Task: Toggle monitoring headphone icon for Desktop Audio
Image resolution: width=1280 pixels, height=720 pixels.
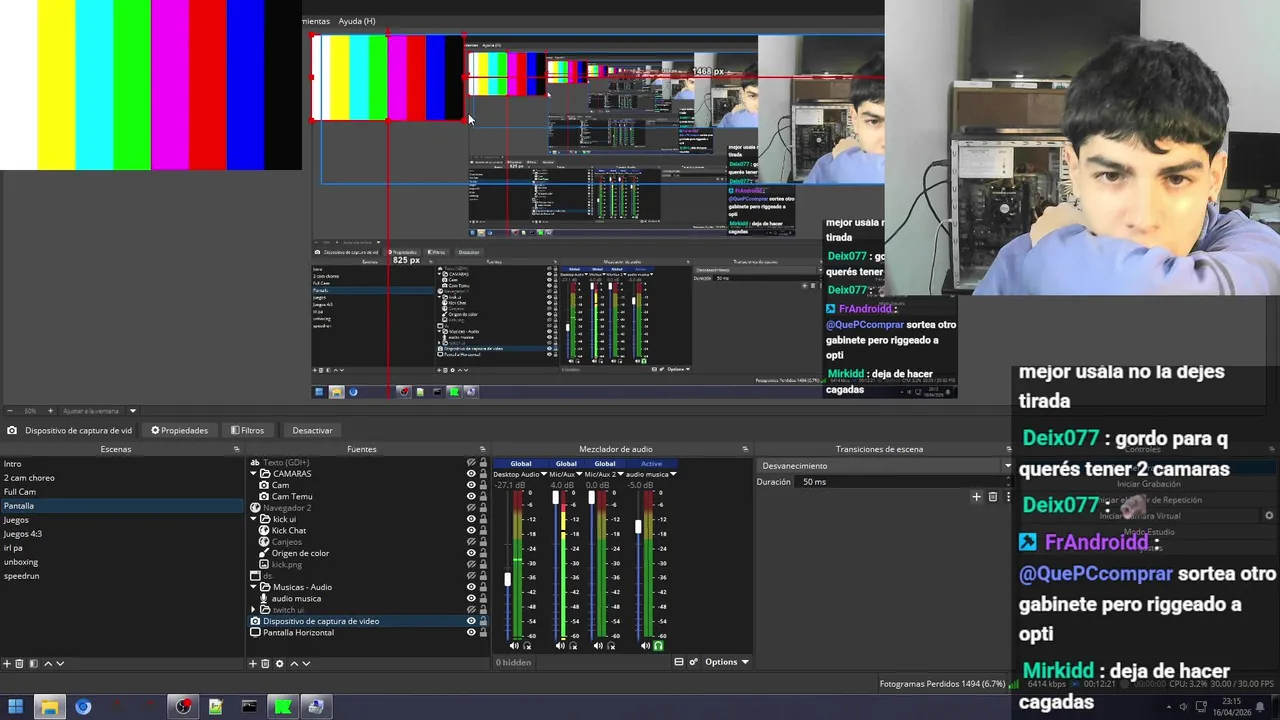Action: click(x=527, y=646)
